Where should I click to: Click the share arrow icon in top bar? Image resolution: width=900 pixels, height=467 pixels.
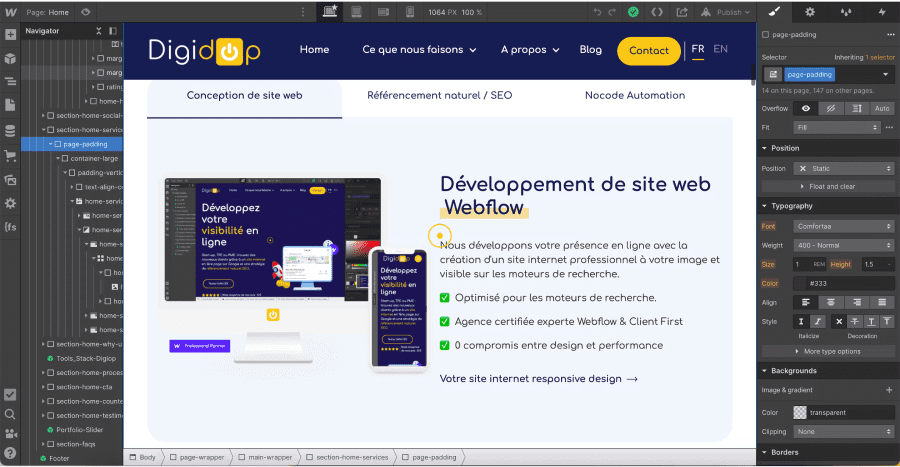click(682, 12)
